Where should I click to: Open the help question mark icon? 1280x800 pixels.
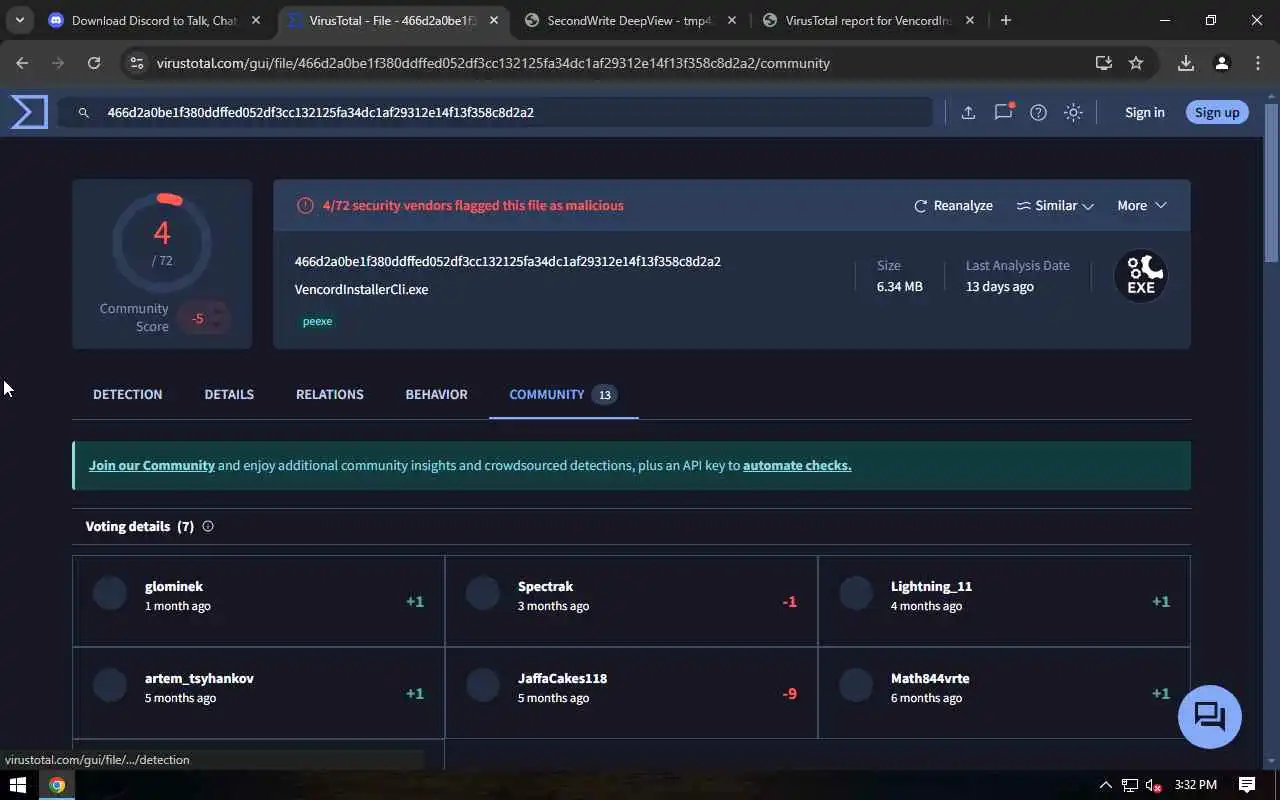pyautogui.click(x=1038, y=113)
